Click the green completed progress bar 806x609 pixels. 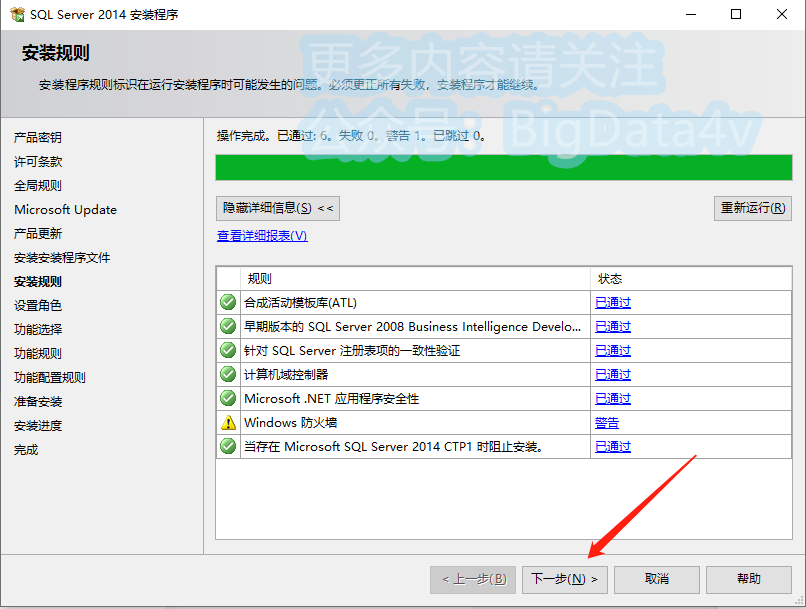pyautogui.click(x=504, y=168)
